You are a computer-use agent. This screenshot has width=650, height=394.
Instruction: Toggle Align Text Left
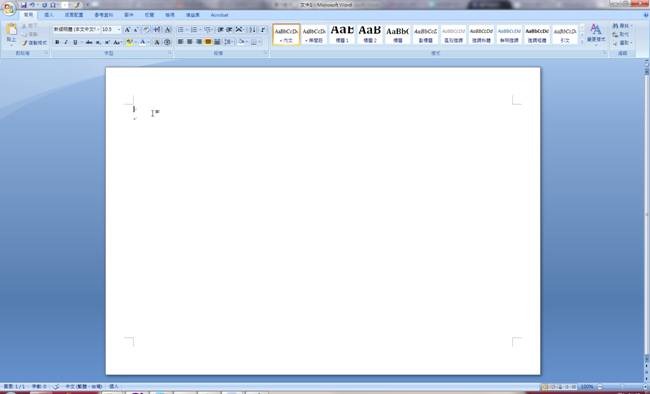(180, 42)
